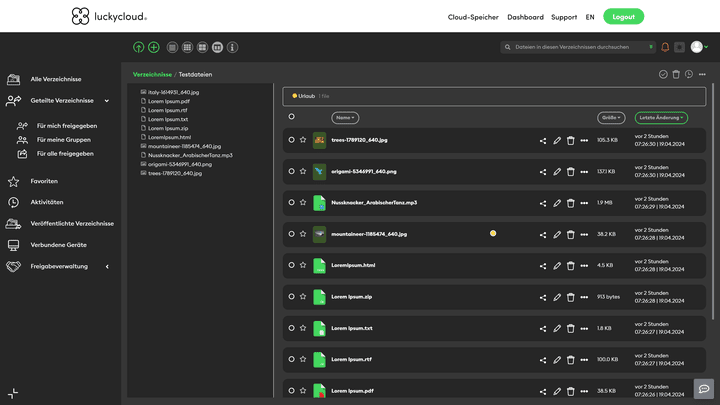The image size is (720, 405).
Task: Open Für alle freigegeben
Action: click(65, 154)
